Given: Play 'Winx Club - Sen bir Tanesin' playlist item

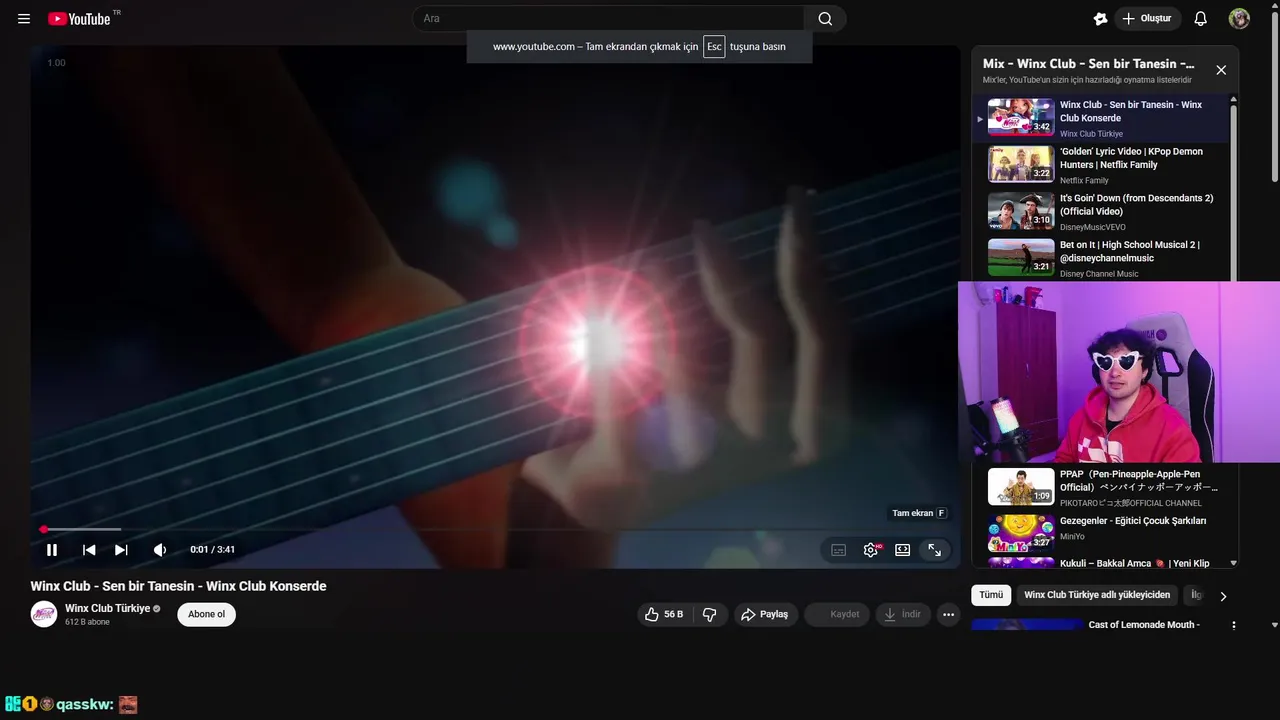Looking at the screenshot, I should [1101, 118].
